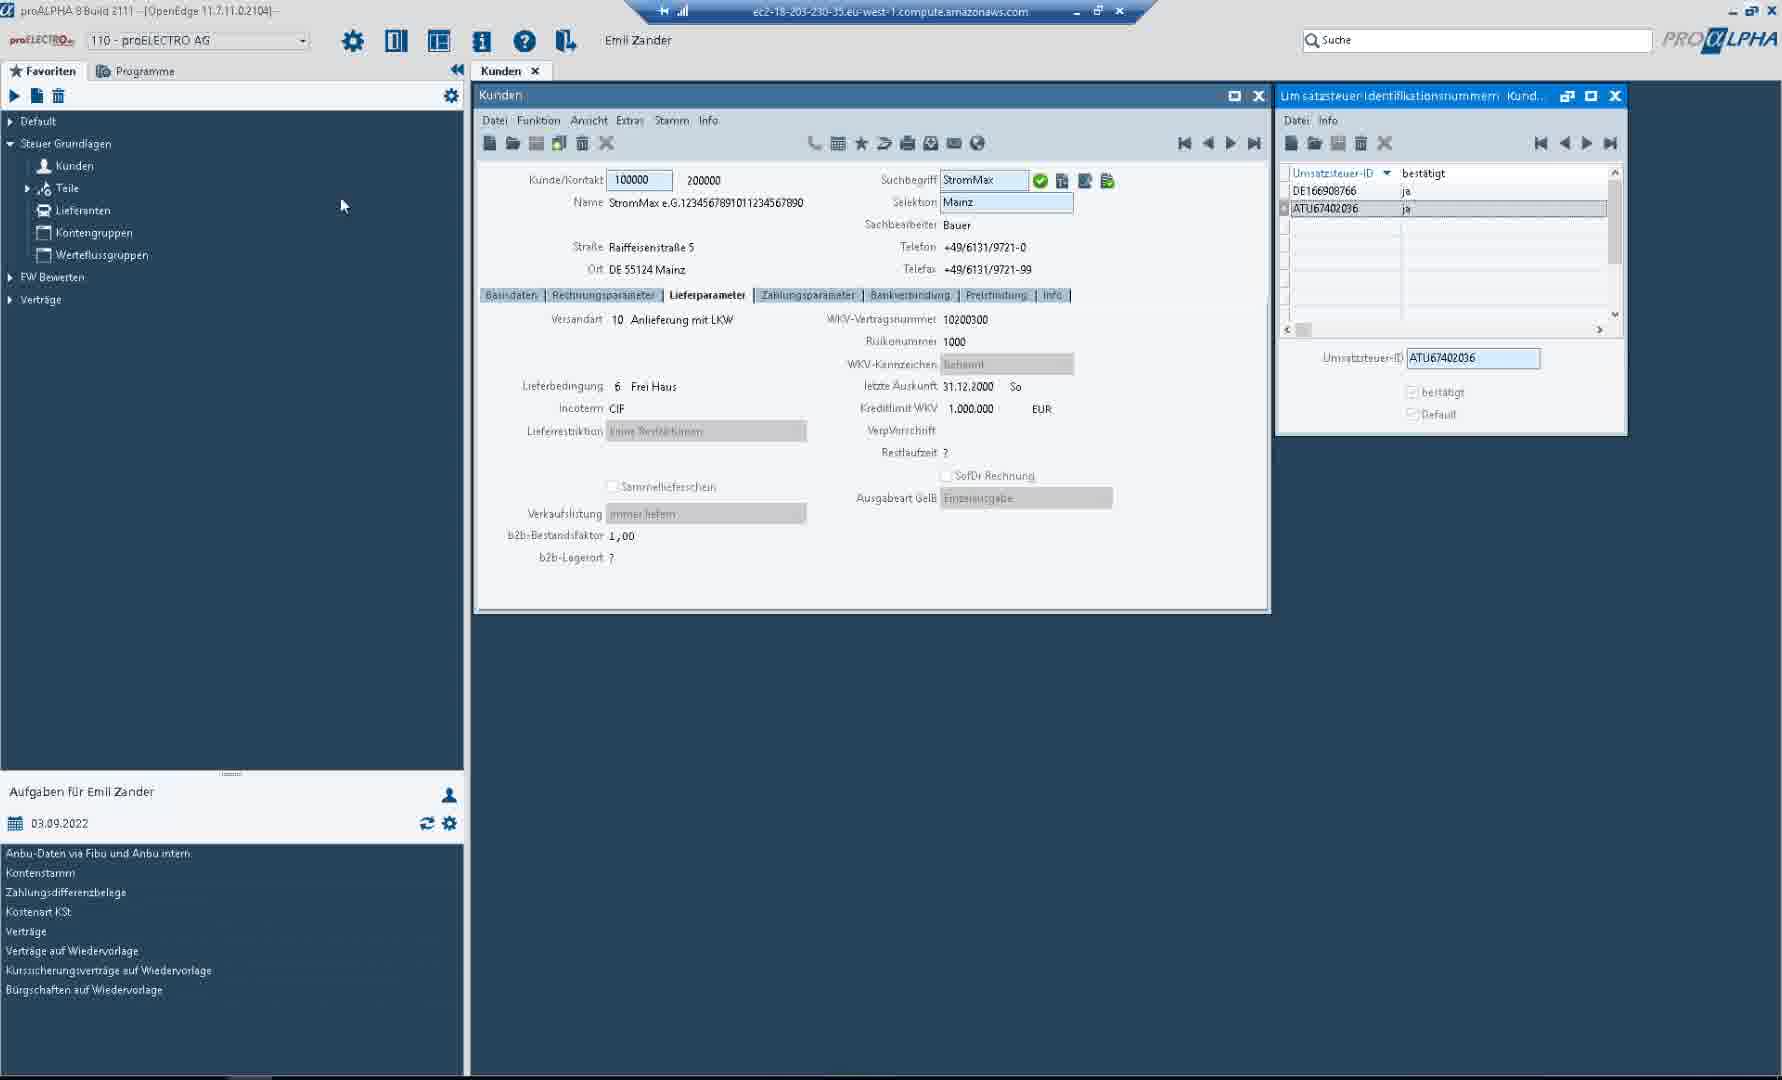Click green checkmark next to Suchbegriff
Screen dimensions: 1782x1080
point(1040,181)
